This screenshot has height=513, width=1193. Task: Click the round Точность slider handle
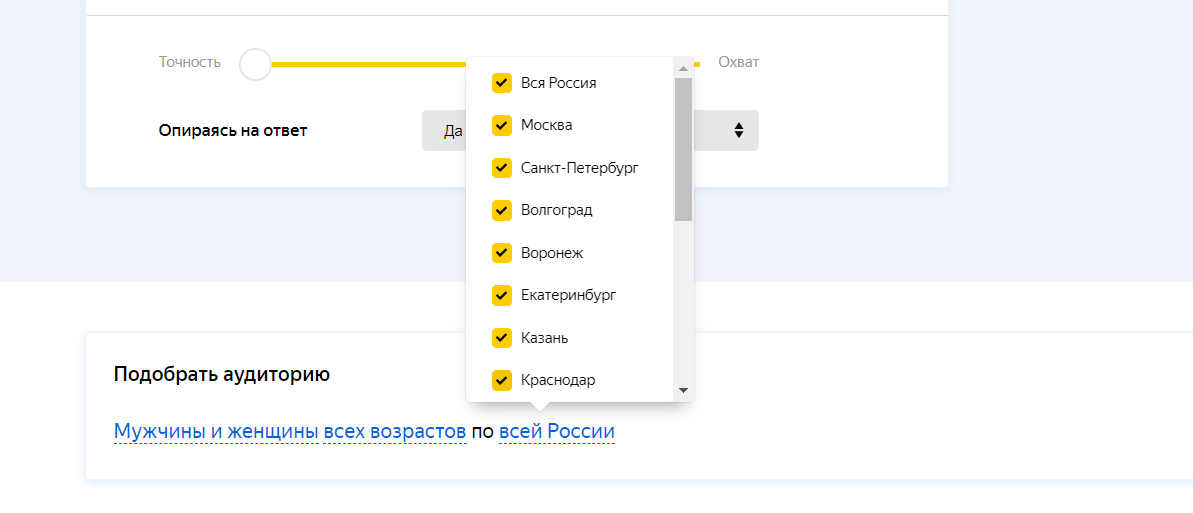(256, 64)
